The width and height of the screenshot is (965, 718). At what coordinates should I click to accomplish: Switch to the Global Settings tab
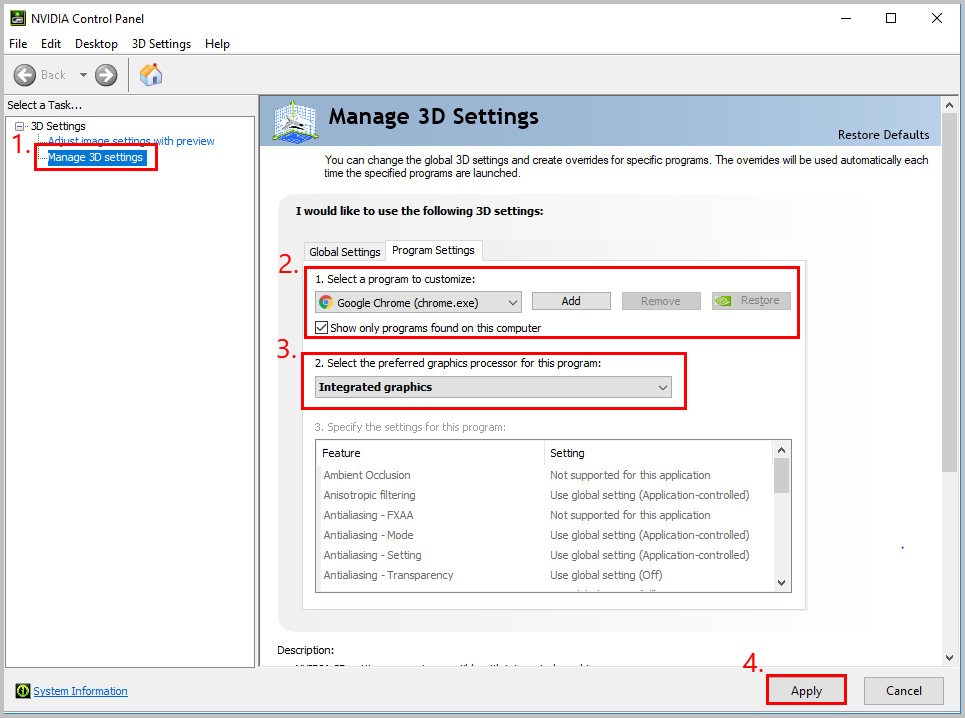pos(345,252)
